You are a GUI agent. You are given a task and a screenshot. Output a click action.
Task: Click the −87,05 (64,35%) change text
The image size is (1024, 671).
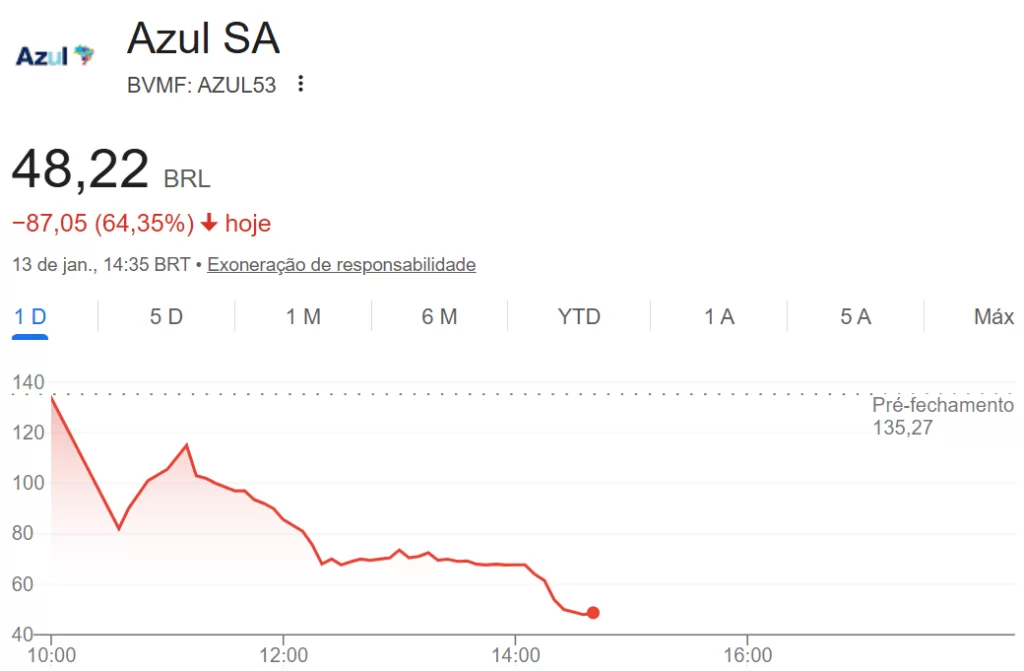[x=102, y=223]
